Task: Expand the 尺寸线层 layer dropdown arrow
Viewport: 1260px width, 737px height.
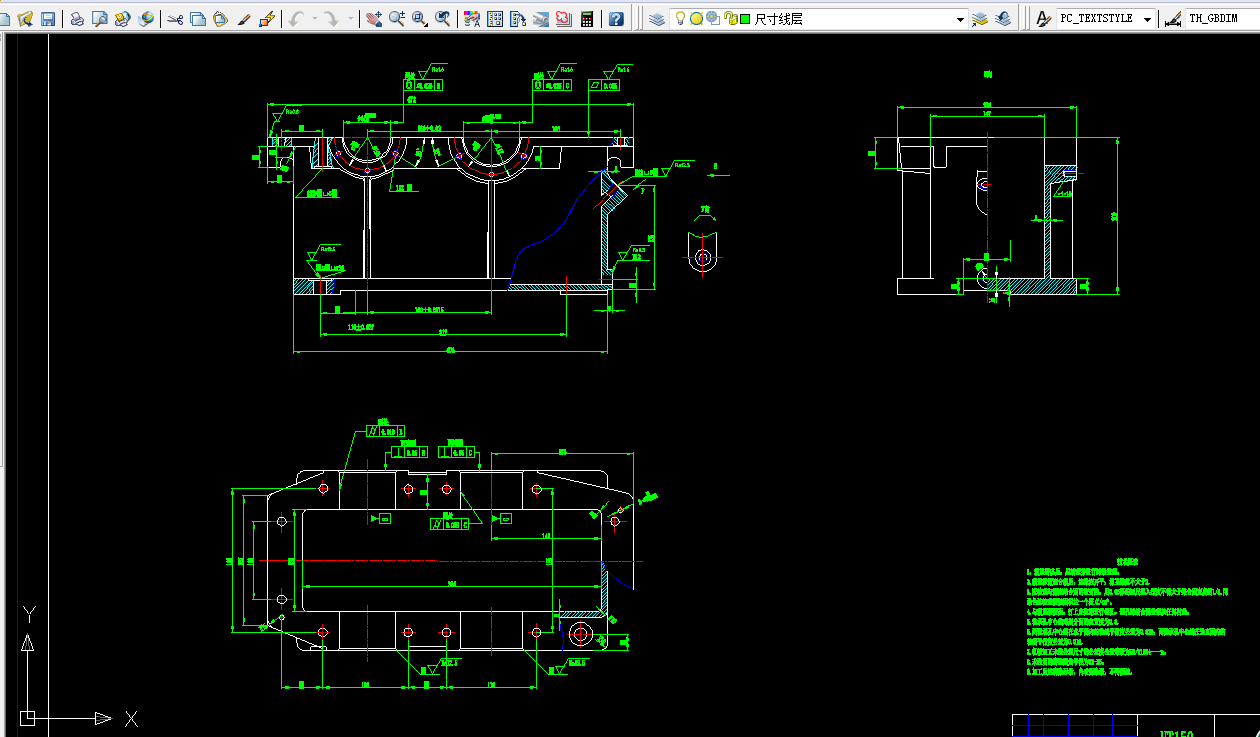Action: 961,19
